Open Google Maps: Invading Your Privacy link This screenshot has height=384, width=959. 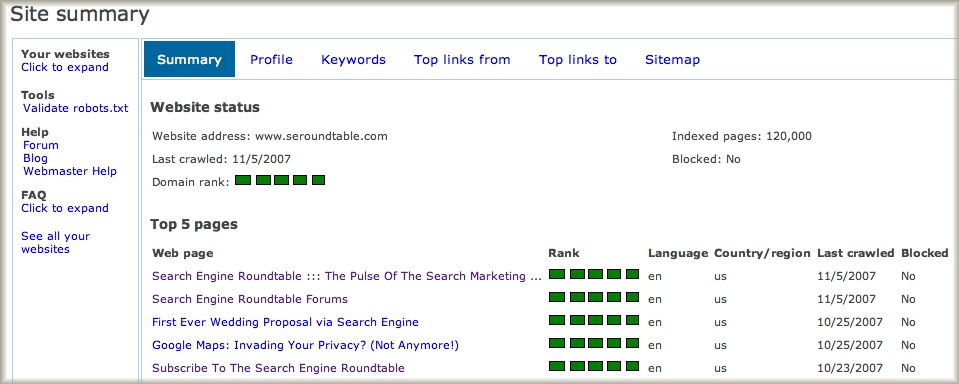coord(305,345)
